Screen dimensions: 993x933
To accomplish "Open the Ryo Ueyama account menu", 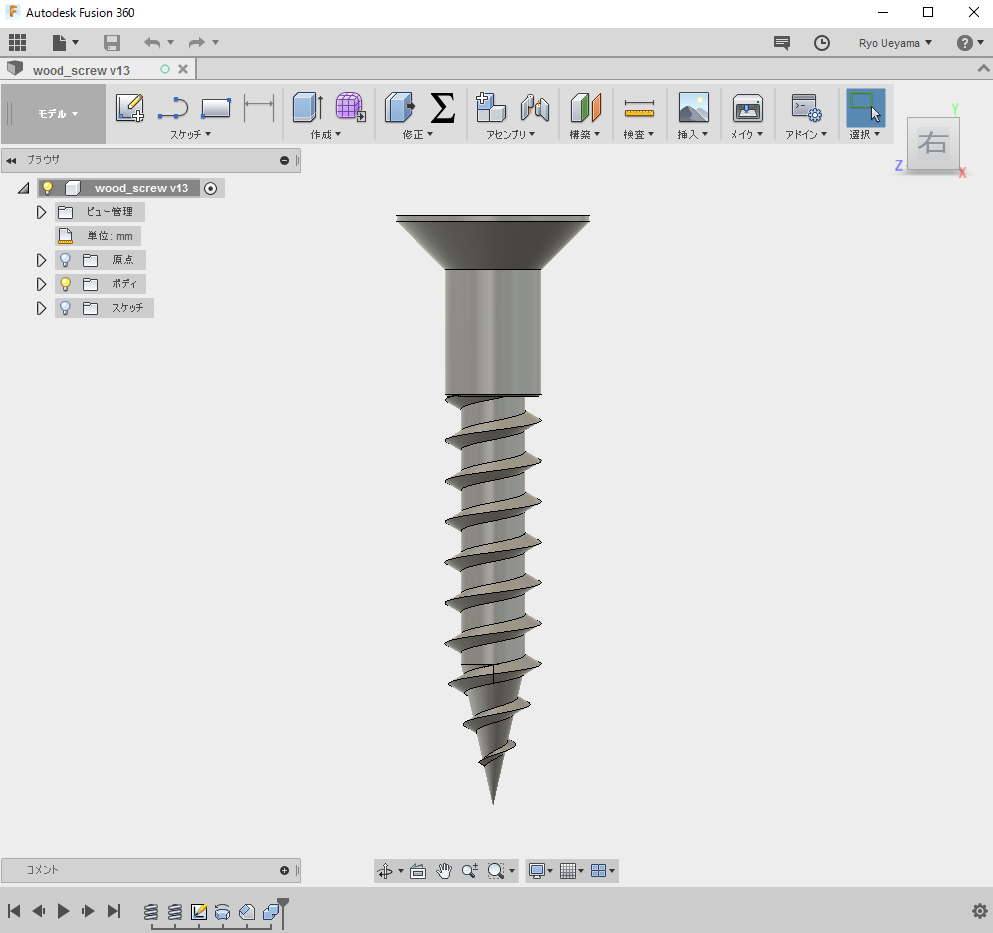I will tap(895, 43).
